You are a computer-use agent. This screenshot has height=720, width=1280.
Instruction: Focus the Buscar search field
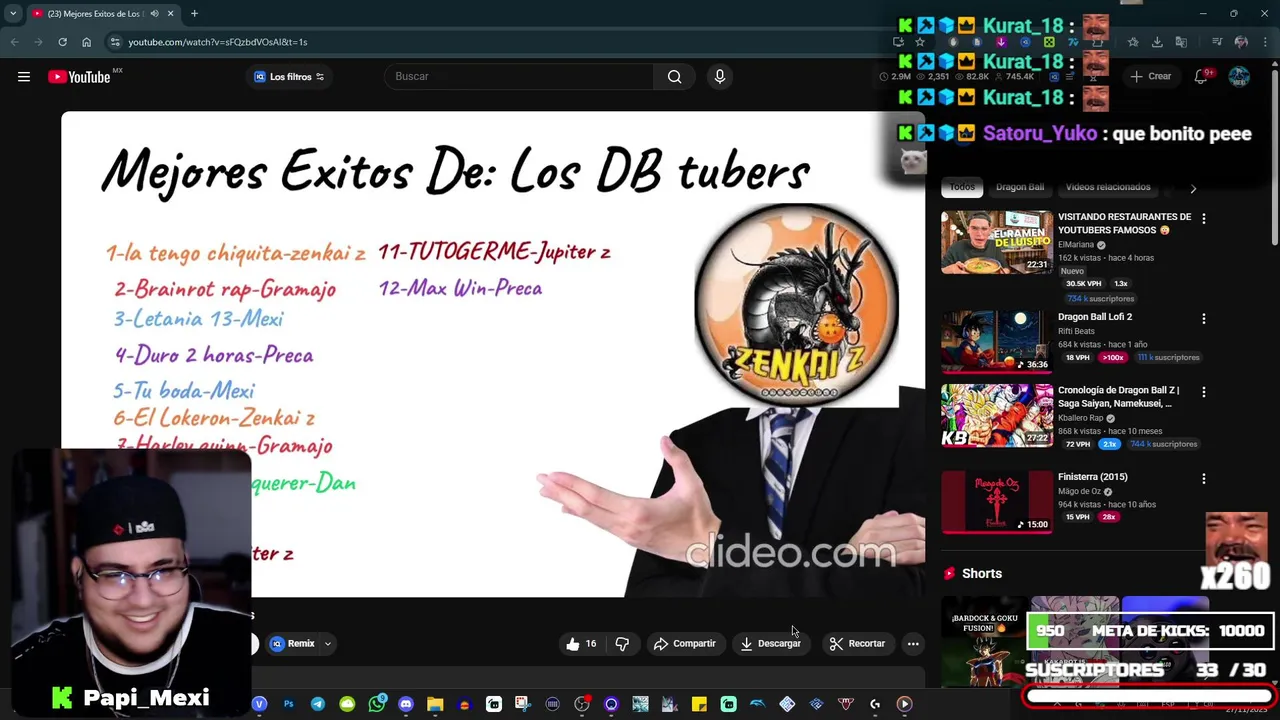[x=519, y=77]
